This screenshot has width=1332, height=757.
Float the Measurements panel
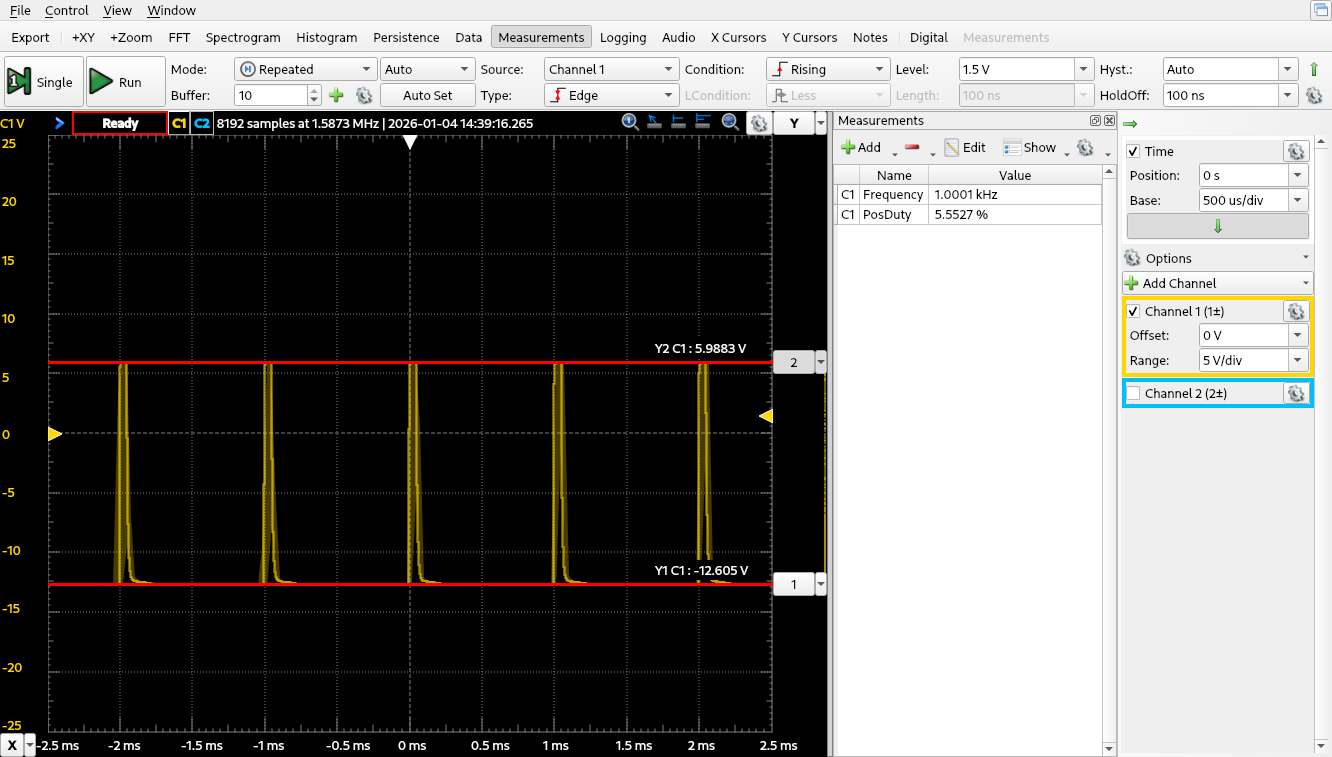click(1095, 121)
